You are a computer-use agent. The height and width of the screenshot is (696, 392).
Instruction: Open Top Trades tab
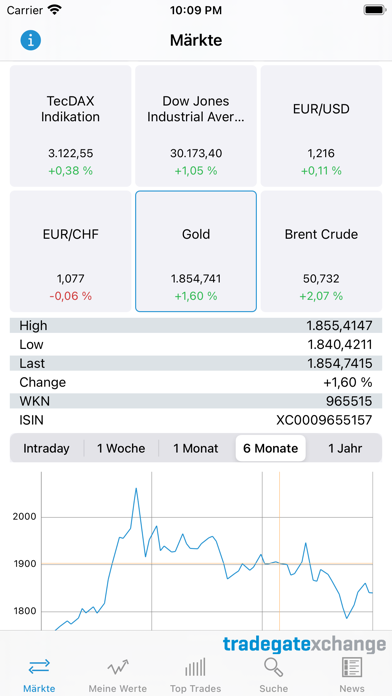[195, 674]
